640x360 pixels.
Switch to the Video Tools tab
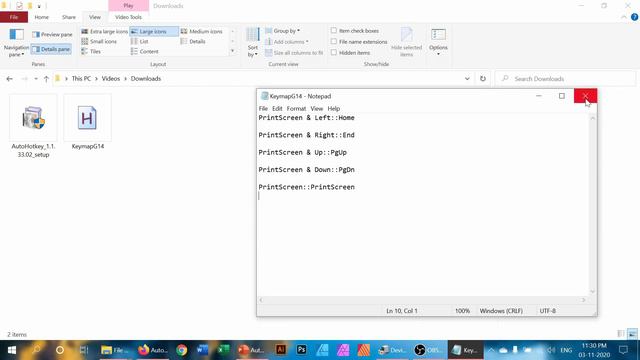[x=128, y=17]
